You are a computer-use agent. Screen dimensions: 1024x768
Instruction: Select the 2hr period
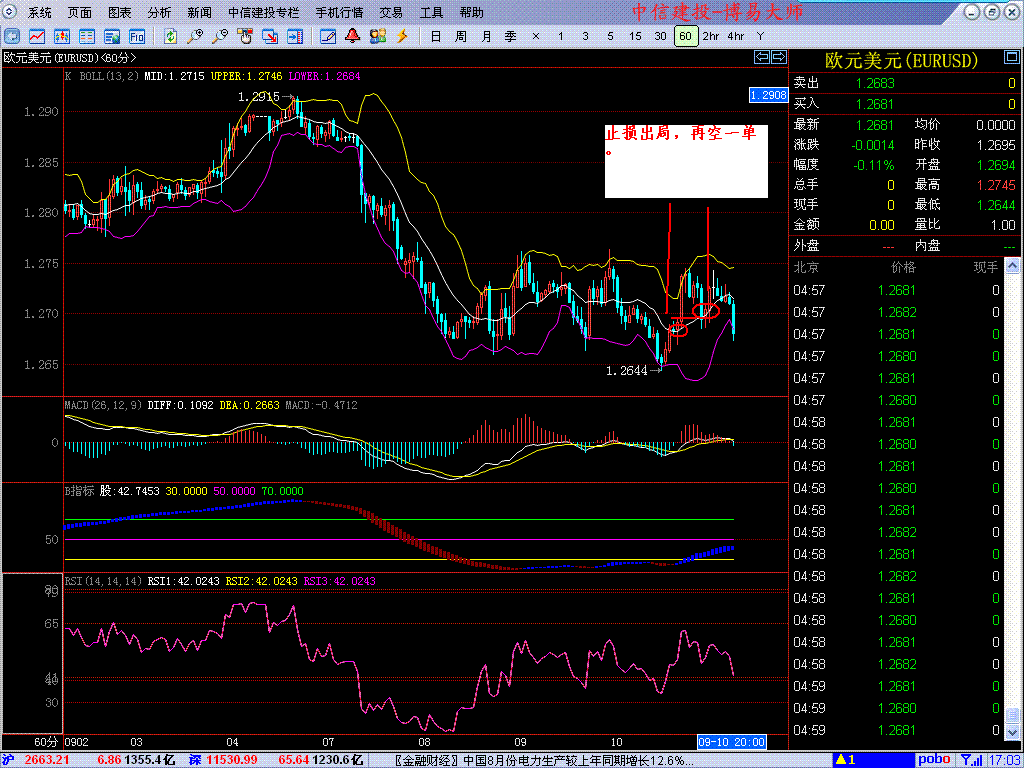(711, 37)
